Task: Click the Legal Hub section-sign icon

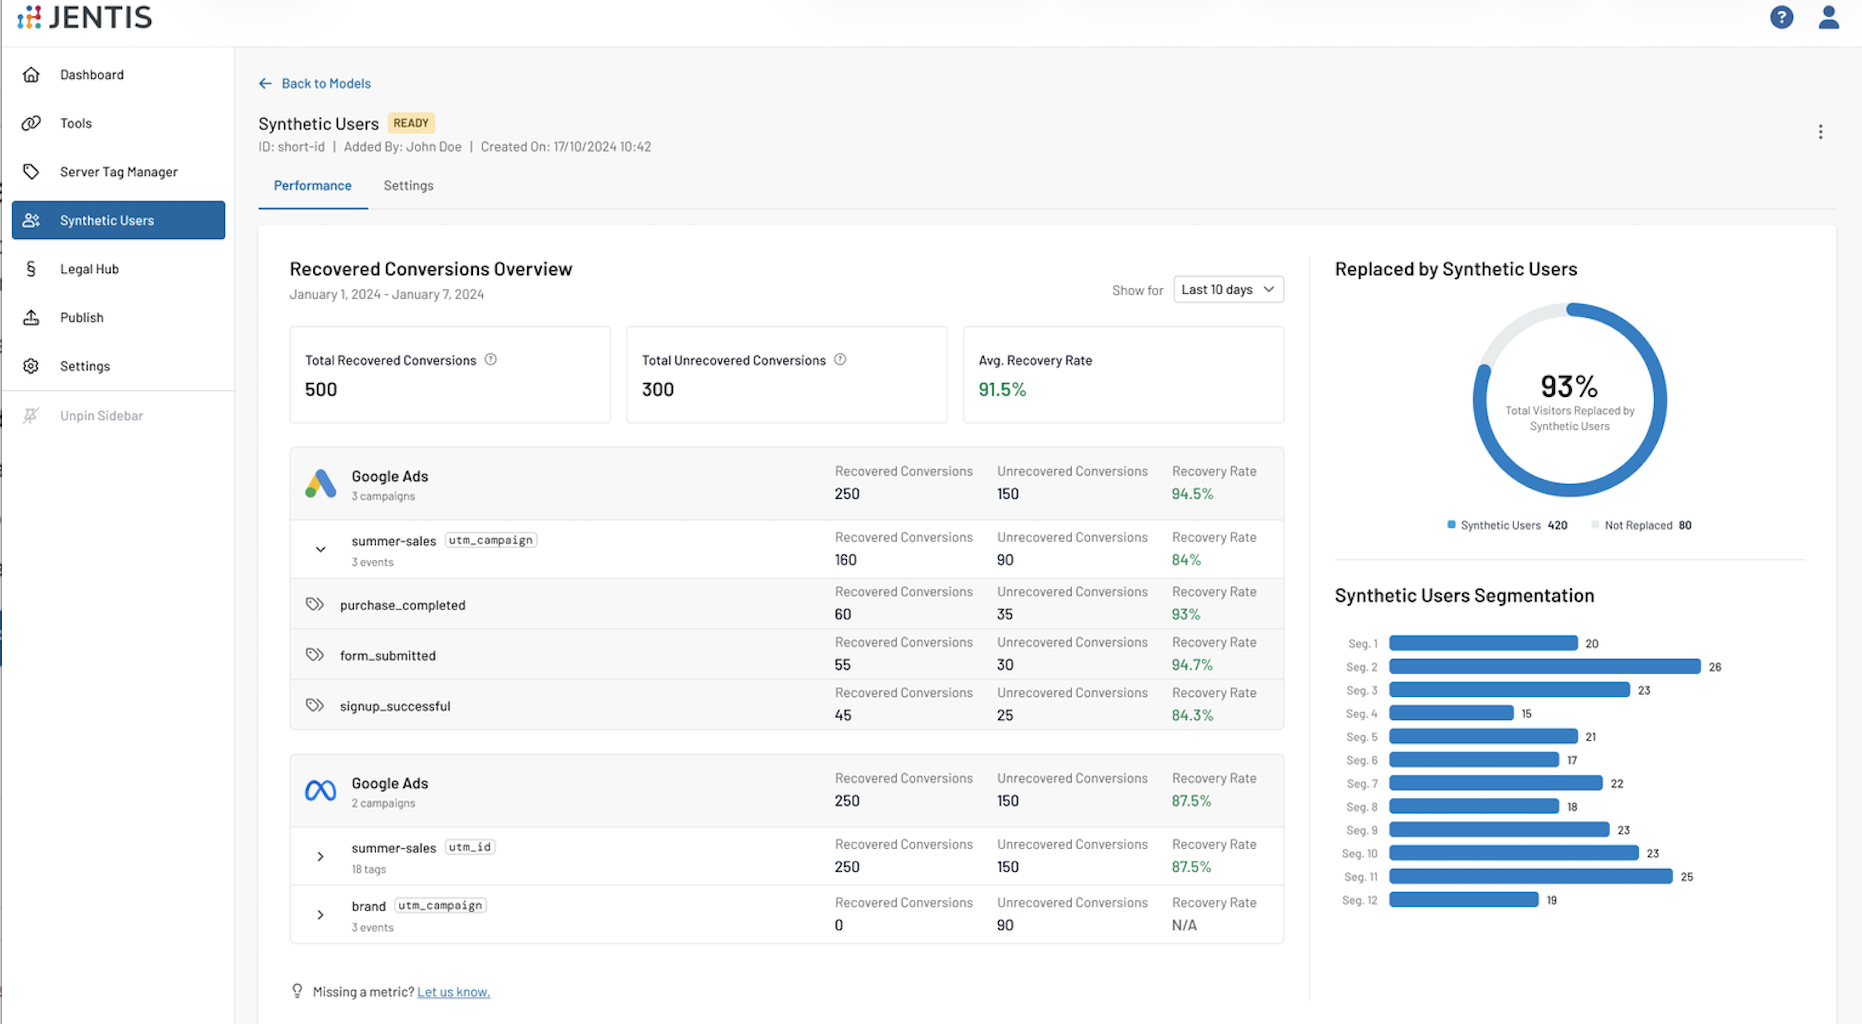Action: tap(31, 269)
